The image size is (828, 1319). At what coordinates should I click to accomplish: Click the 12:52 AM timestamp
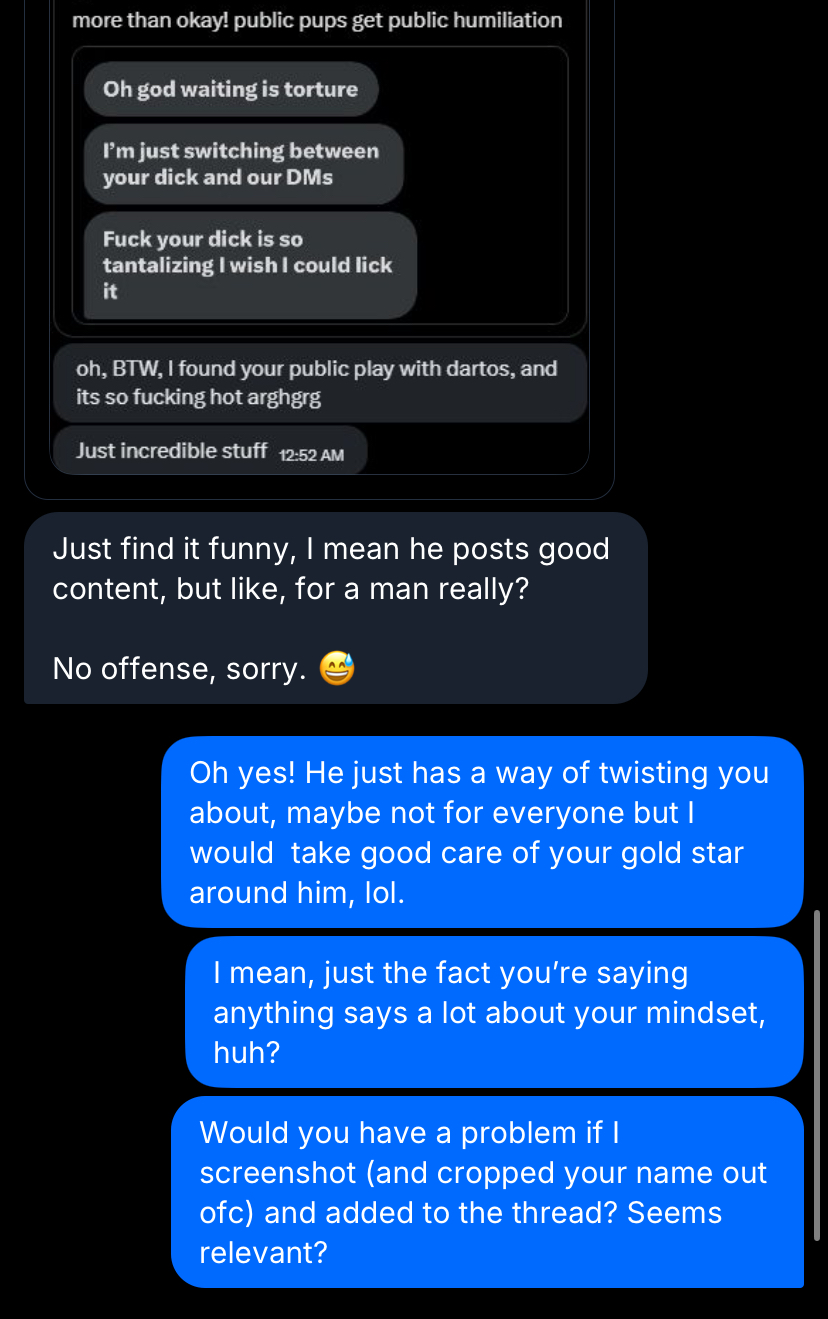311,455
